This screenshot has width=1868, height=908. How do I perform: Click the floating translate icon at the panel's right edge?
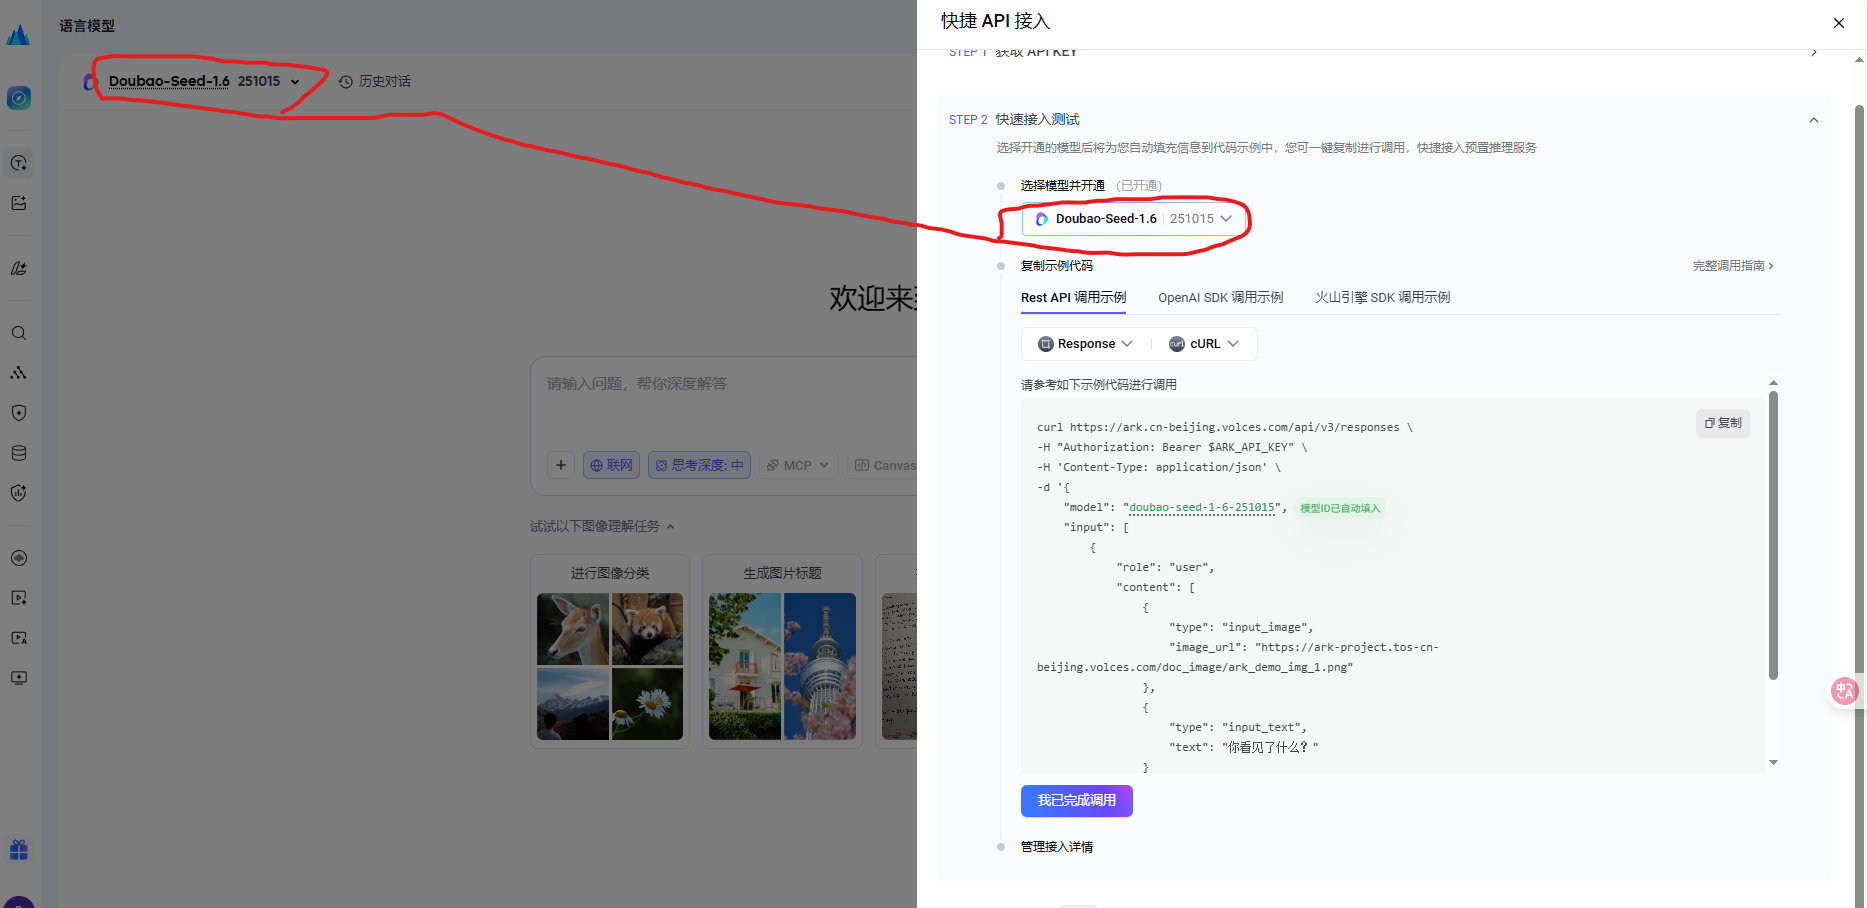pos(1844,691)
